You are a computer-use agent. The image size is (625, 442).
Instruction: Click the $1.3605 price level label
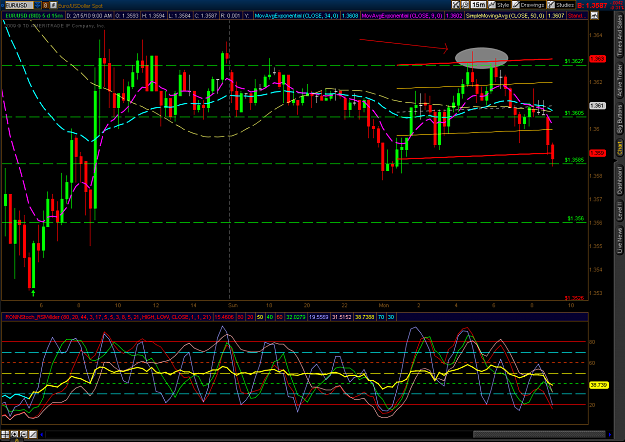[x=574, y=113]
